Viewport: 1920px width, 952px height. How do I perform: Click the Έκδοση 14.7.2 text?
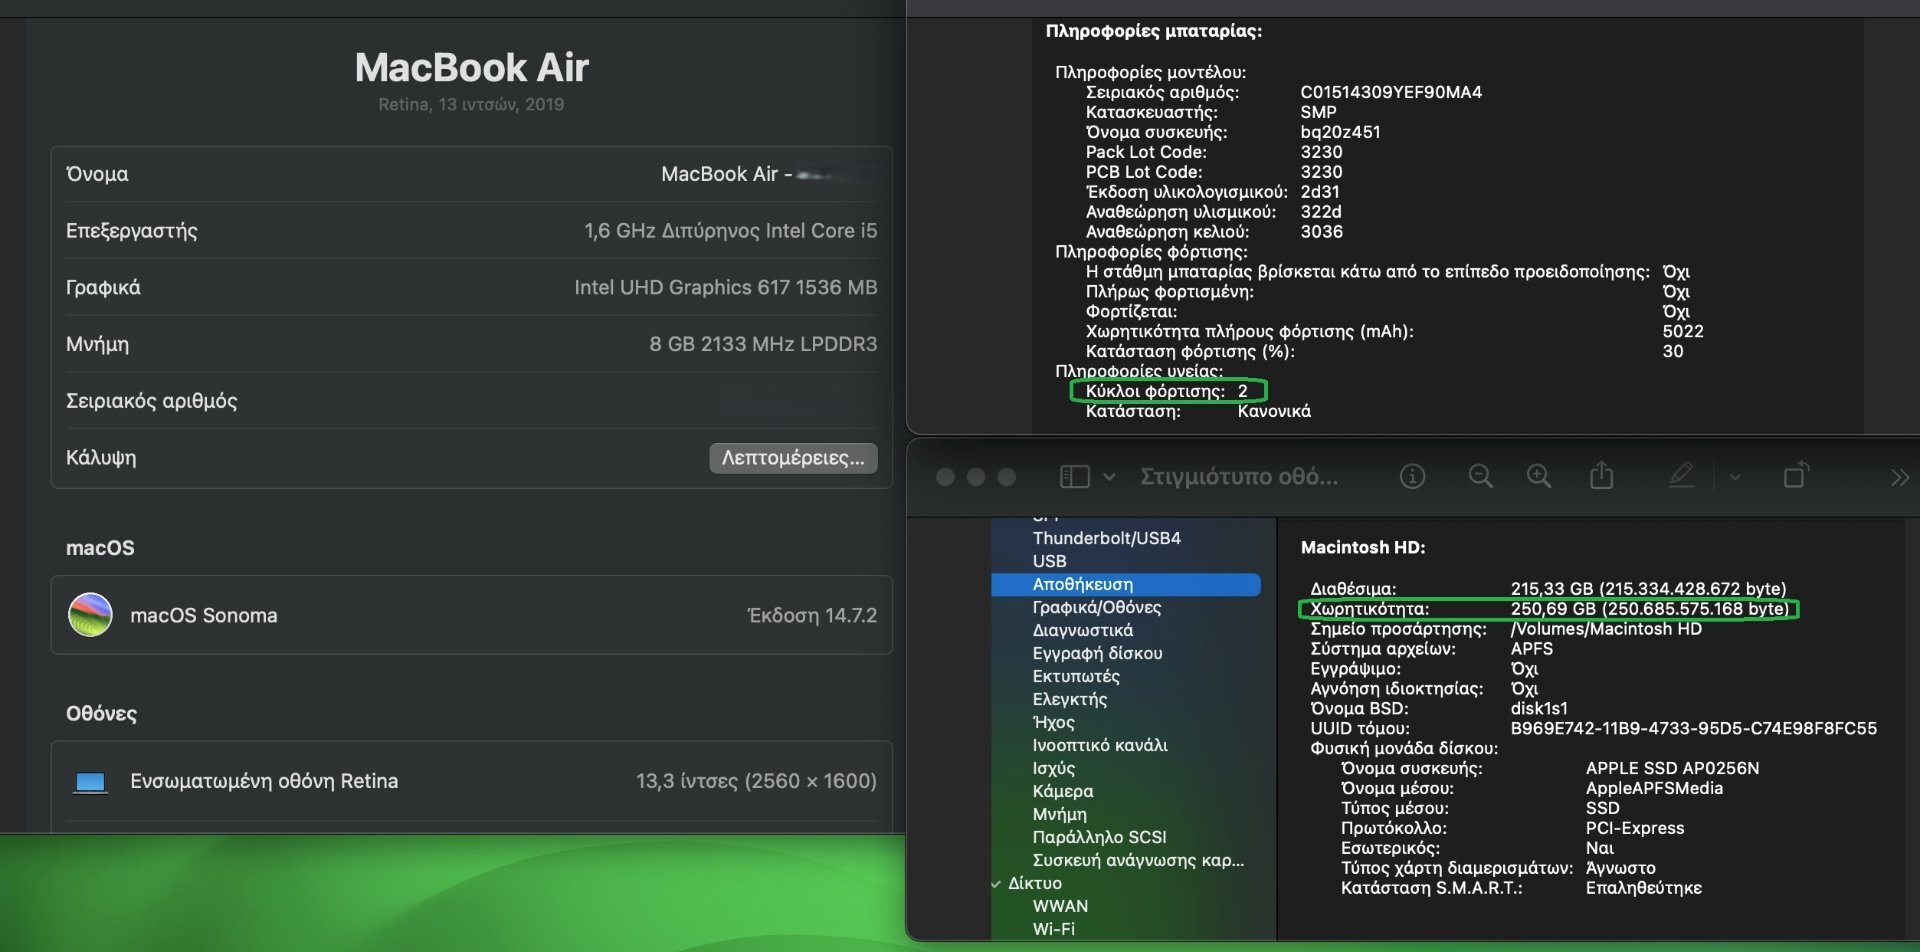click(x=811, y=615)
